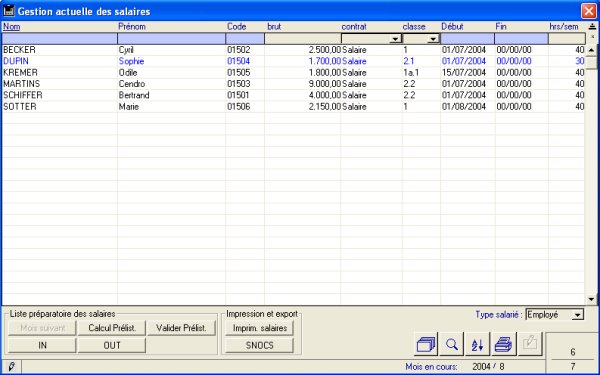The height and width of the screenshot is (375, 600).
Task: Click the printer icon
Action: (504, 344)
